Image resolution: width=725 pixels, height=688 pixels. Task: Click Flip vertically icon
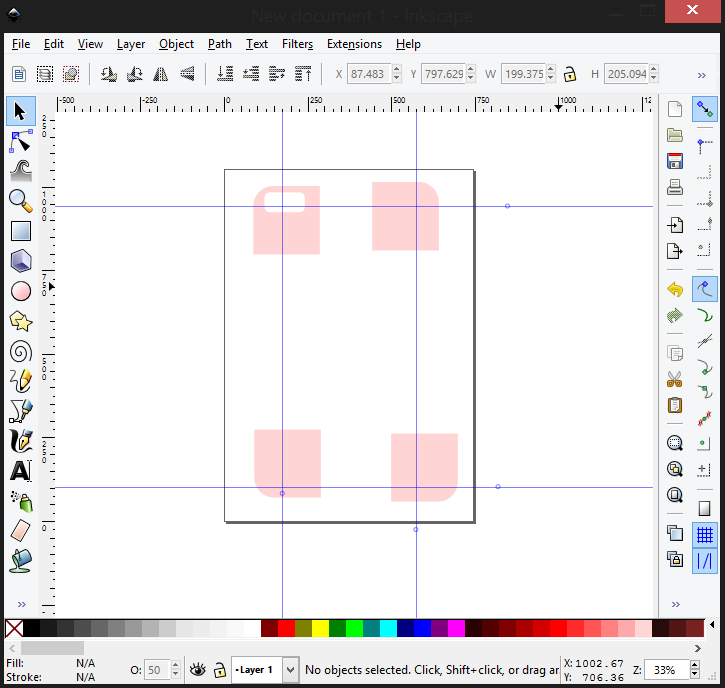point(187,74)
